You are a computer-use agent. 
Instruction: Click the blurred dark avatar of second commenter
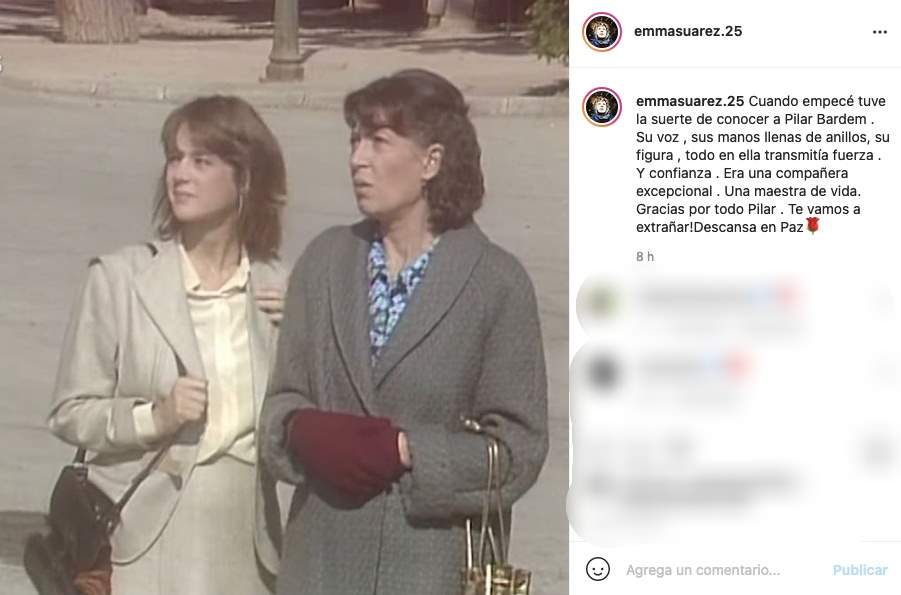(602, 372)
